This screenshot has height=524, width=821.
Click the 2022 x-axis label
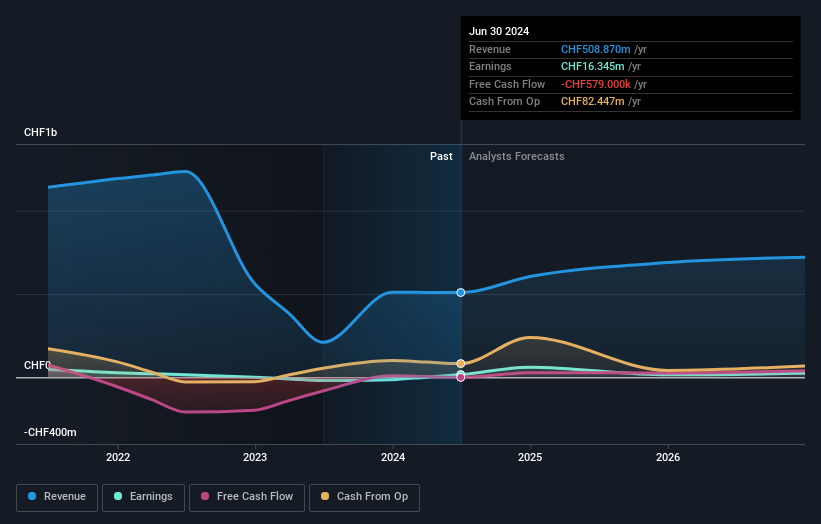tap(118, 457)
